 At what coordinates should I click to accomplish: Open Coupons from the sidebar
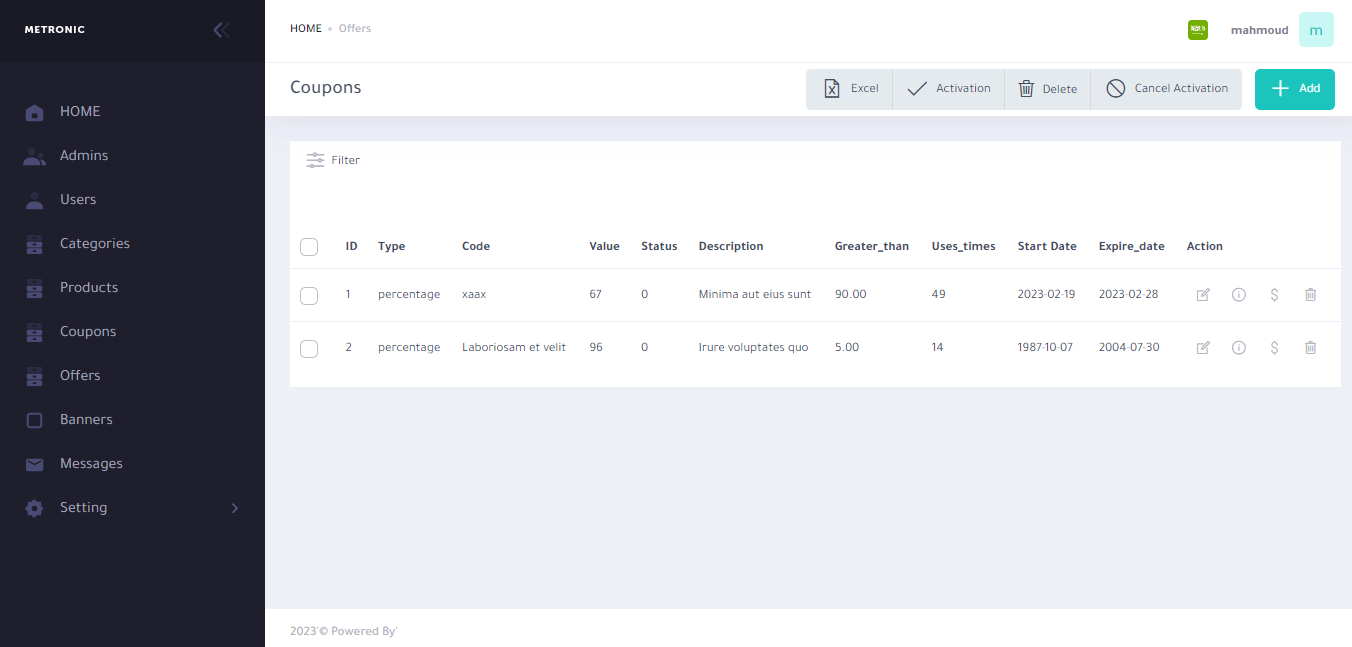pyautogui.click(x=132, y=332)
